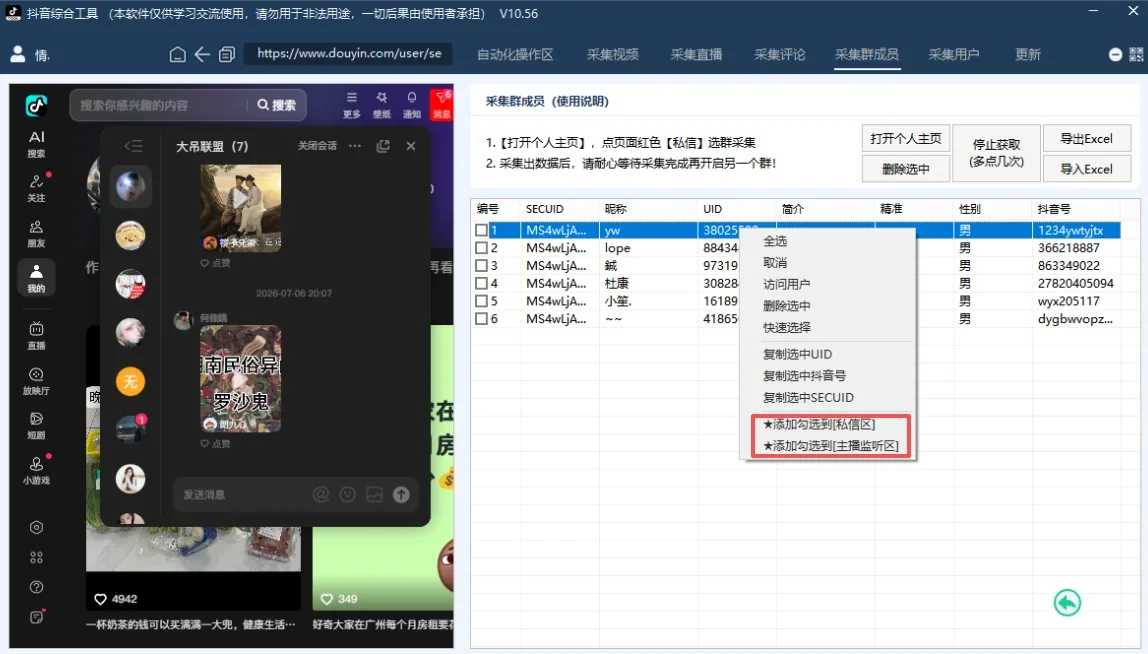Open the red 消息 icon
The image size is (1148, 654).
(441, 105)
